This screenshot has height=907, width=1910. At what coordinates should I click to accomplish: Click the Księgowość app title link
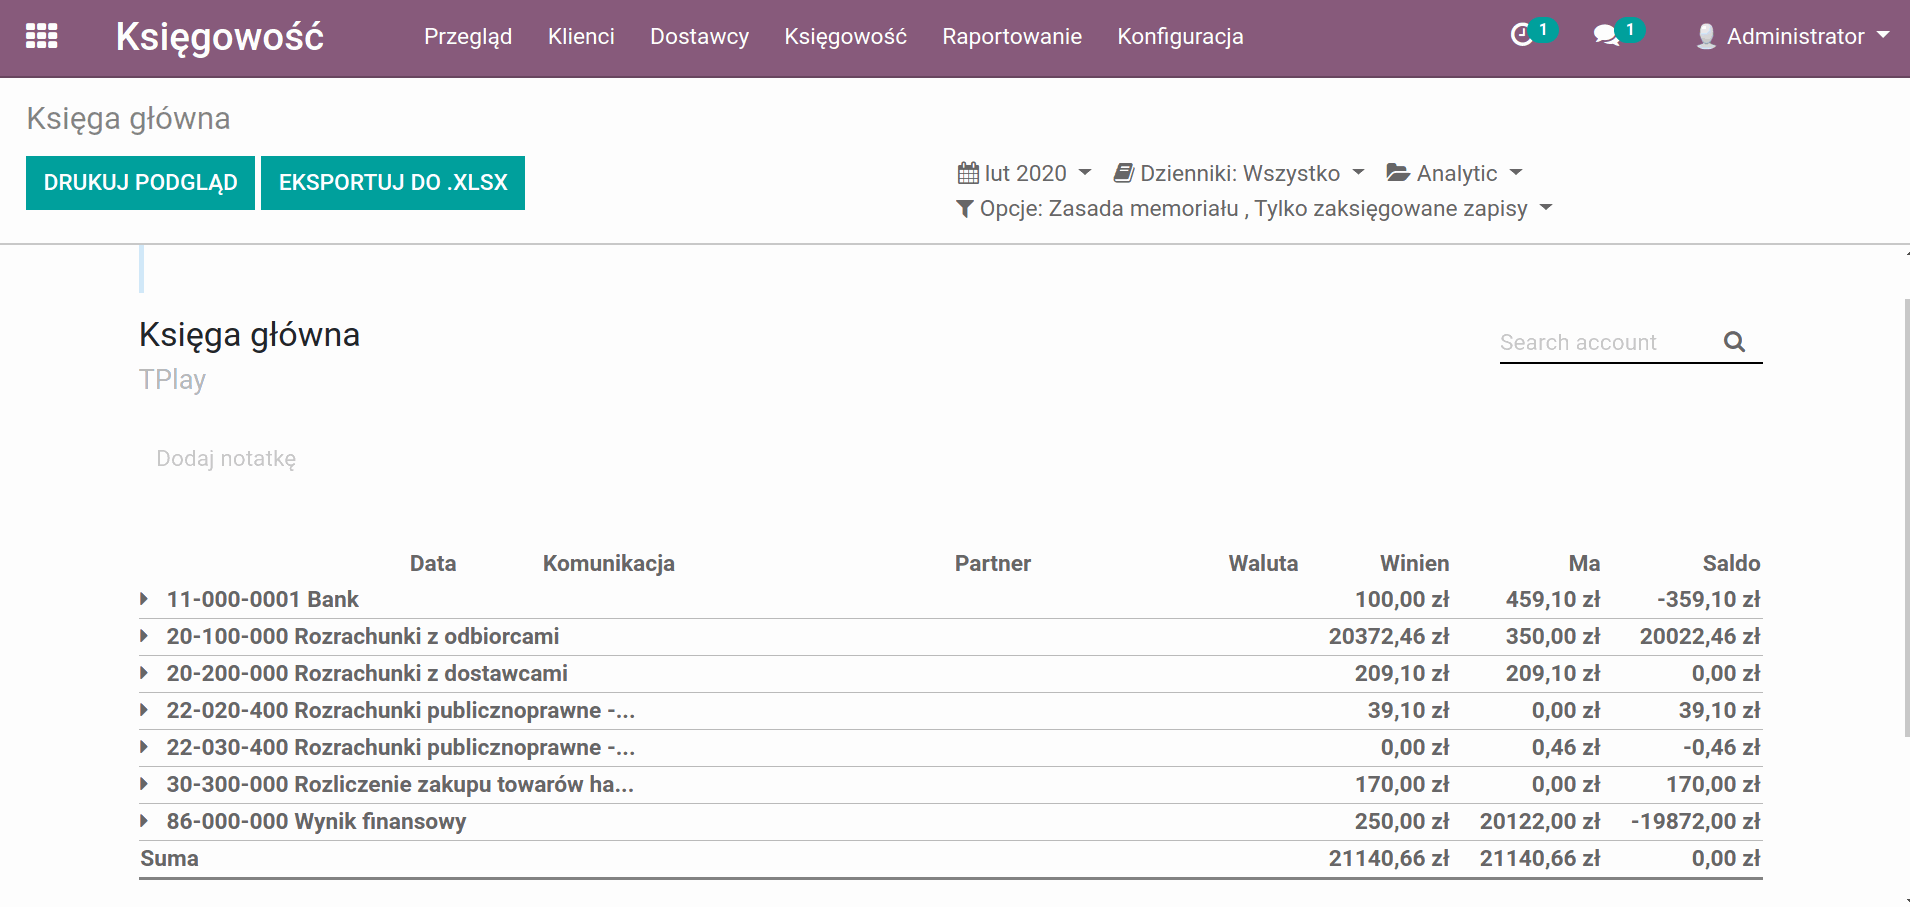click(x=220, y=37)
